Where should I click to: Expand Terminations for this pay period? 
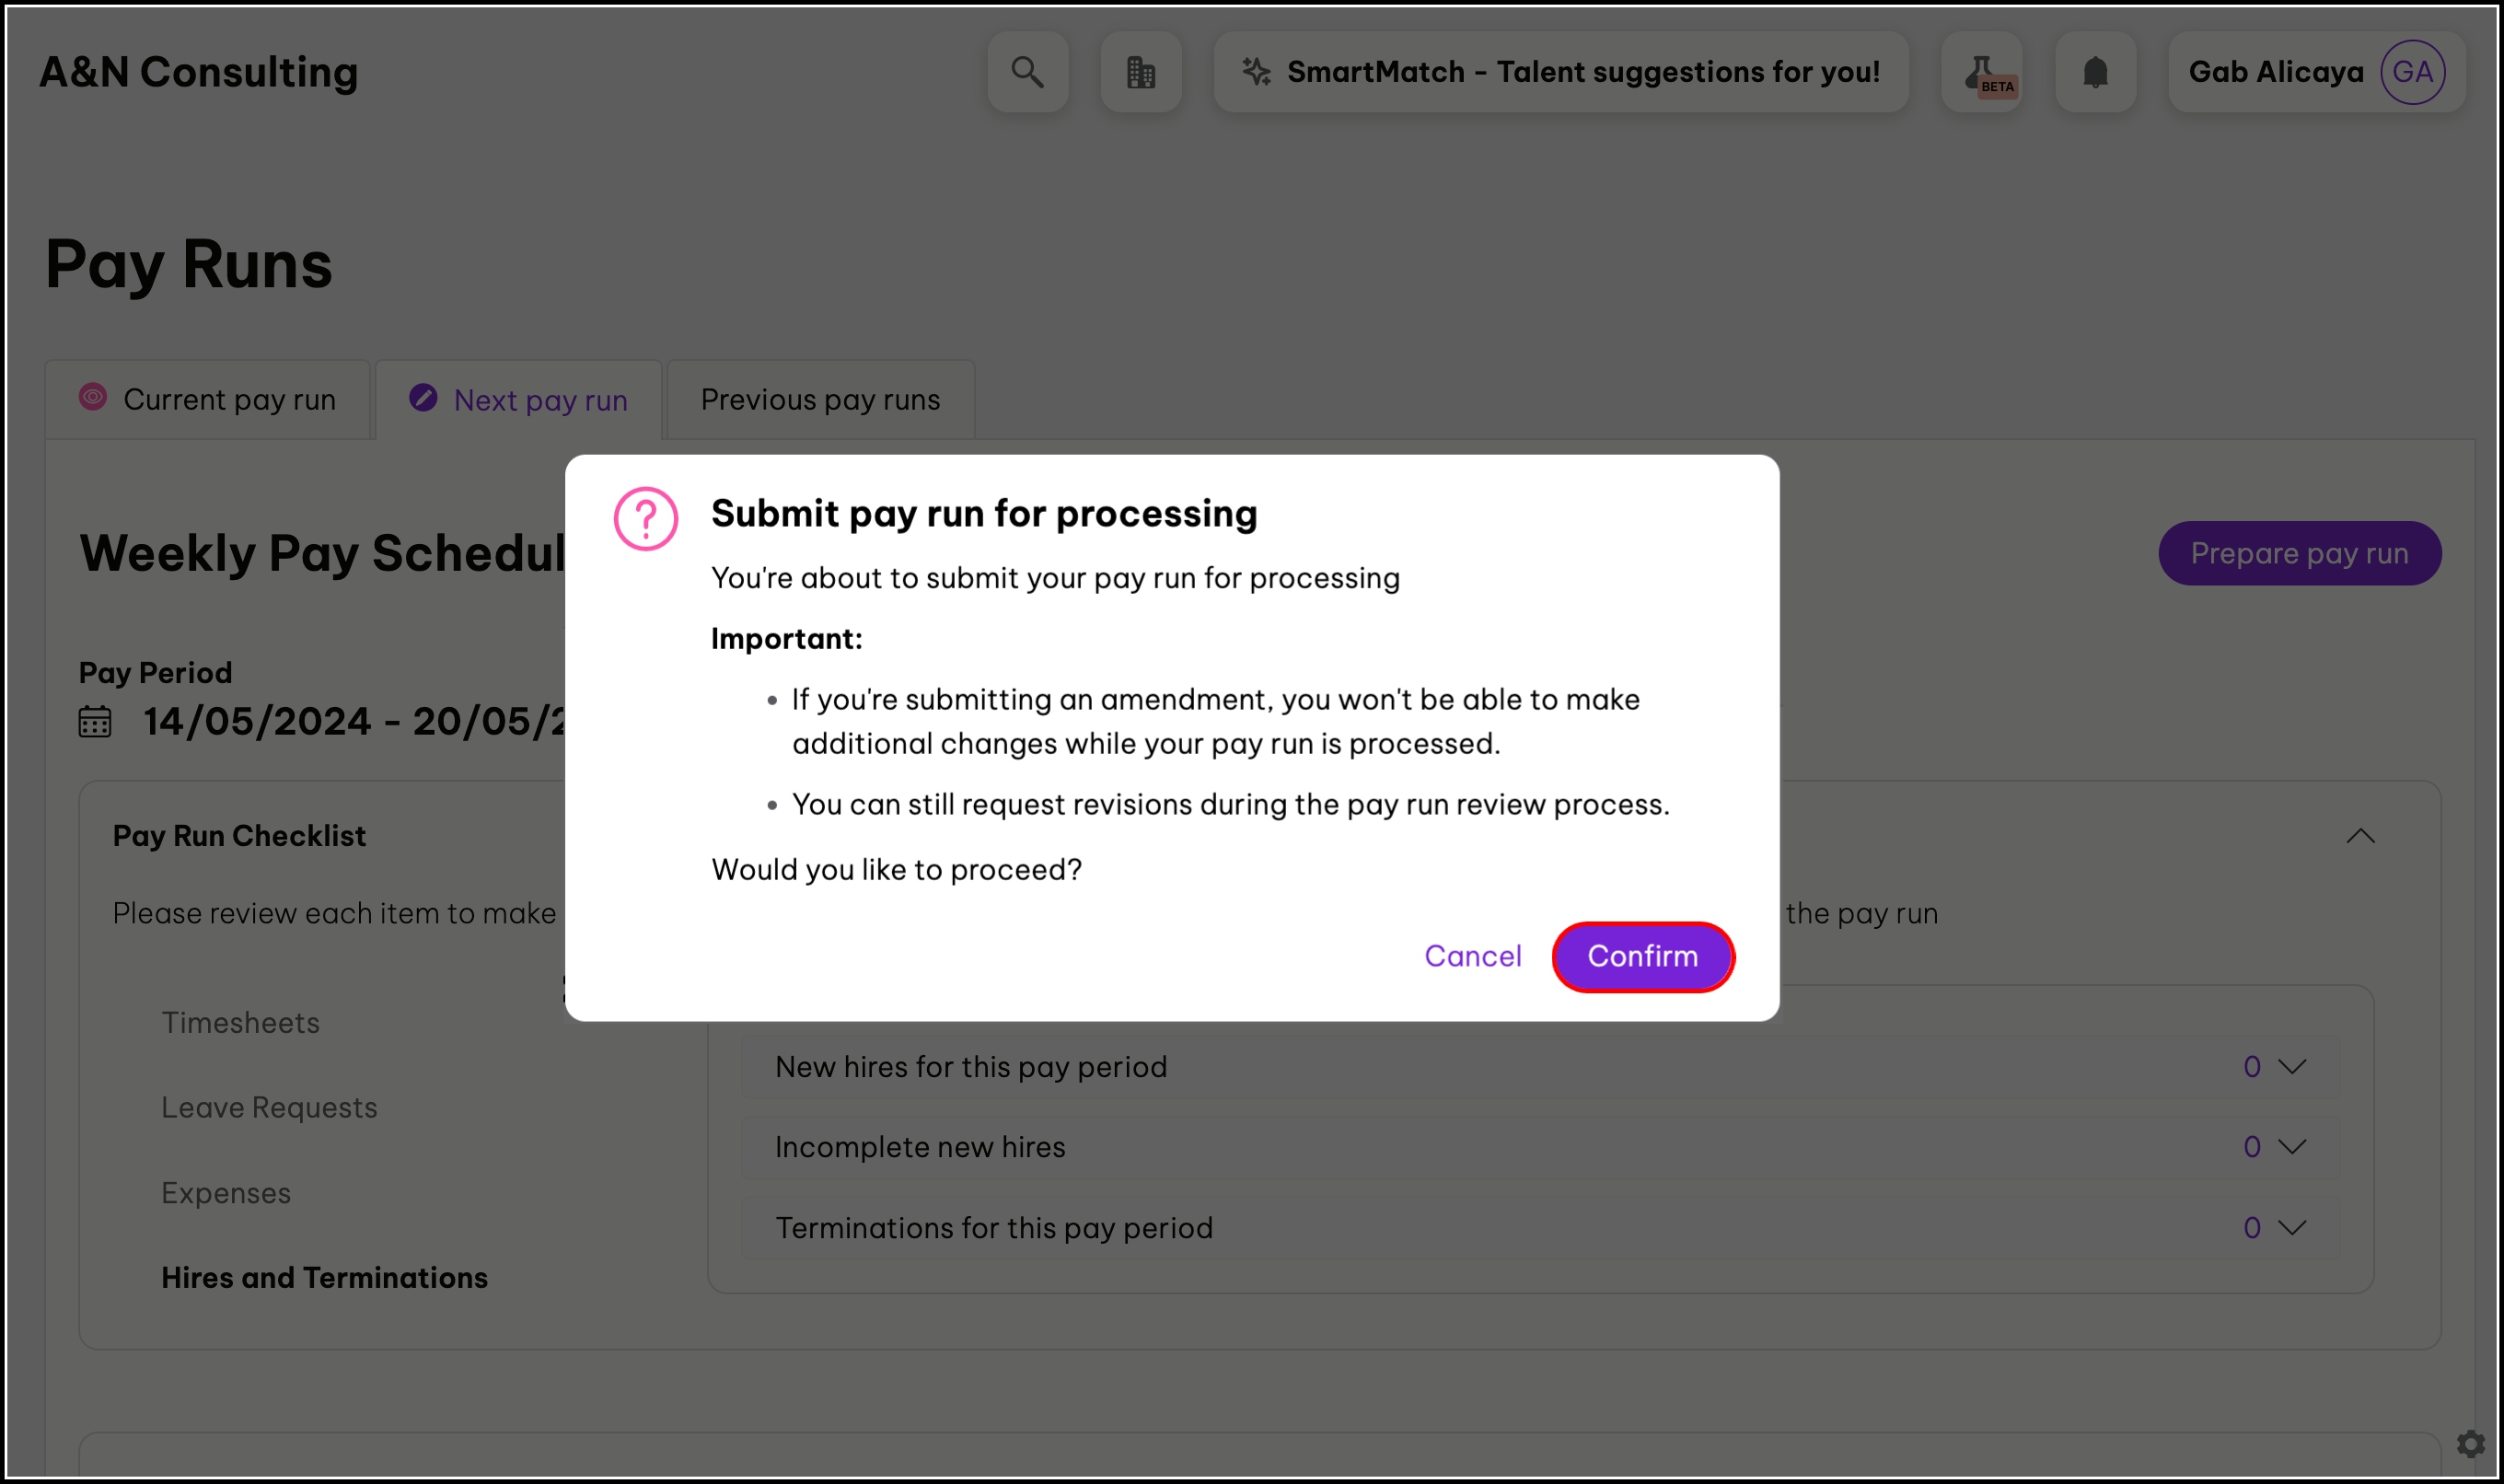2291,1228
